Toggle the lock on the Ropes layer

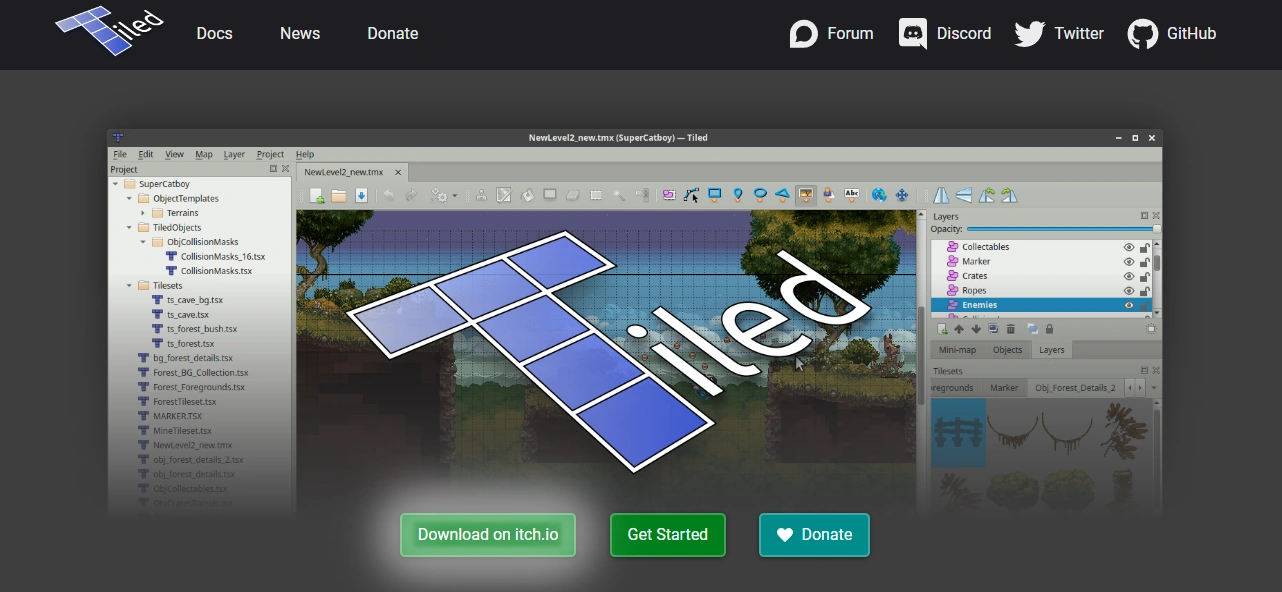[x=1145, y=291]
